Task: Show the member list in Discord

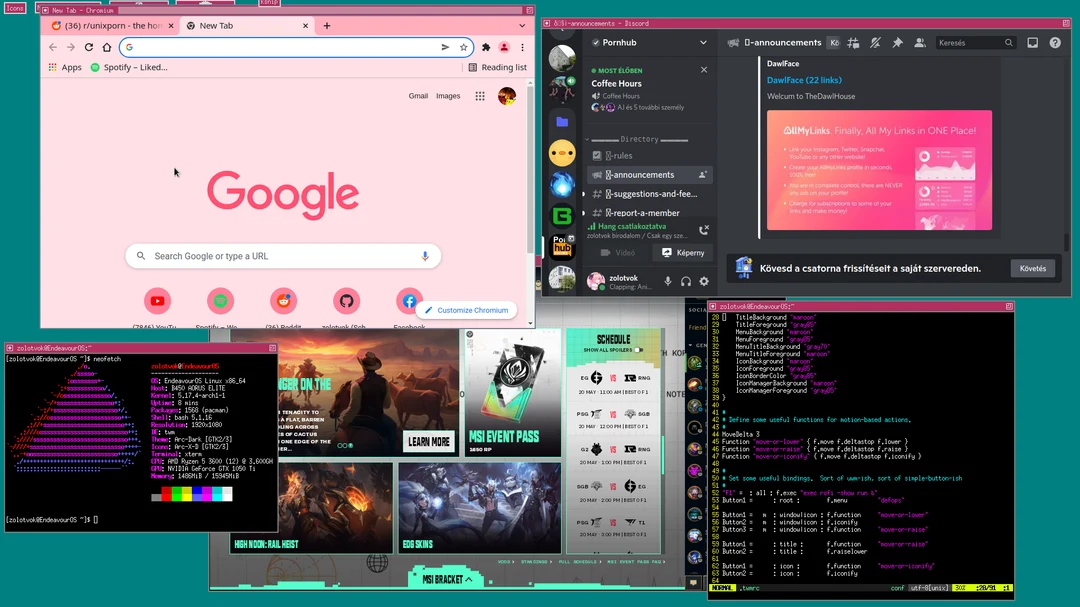Action: [x=921, y=42]
